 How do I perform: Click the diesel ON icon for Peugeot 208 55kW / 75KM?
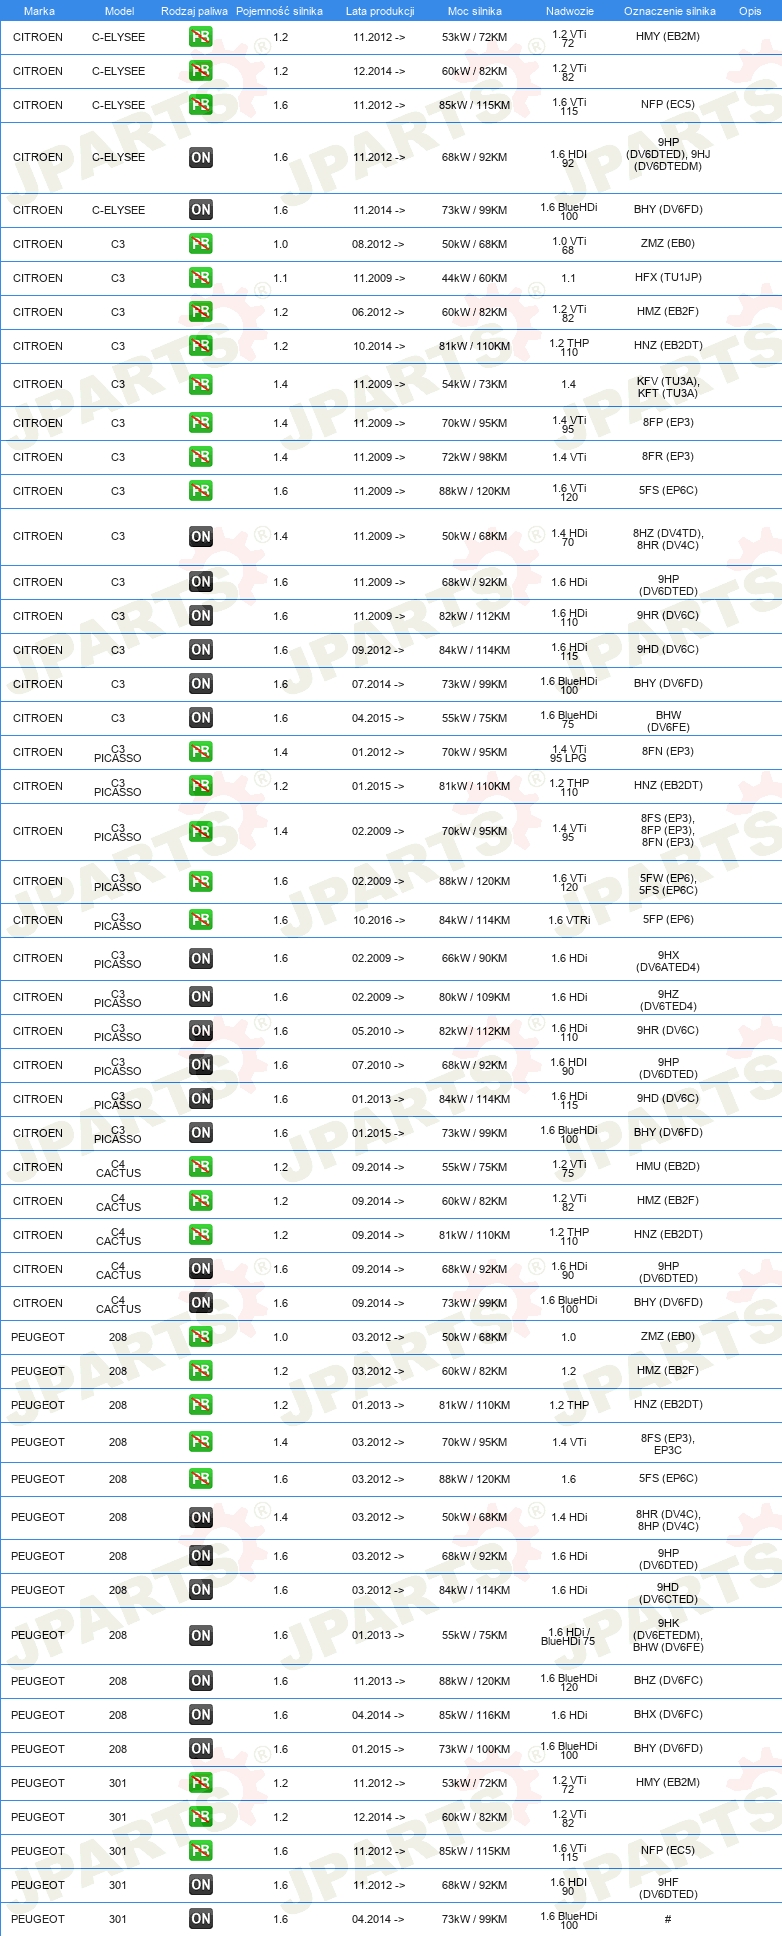point(201,1636)
